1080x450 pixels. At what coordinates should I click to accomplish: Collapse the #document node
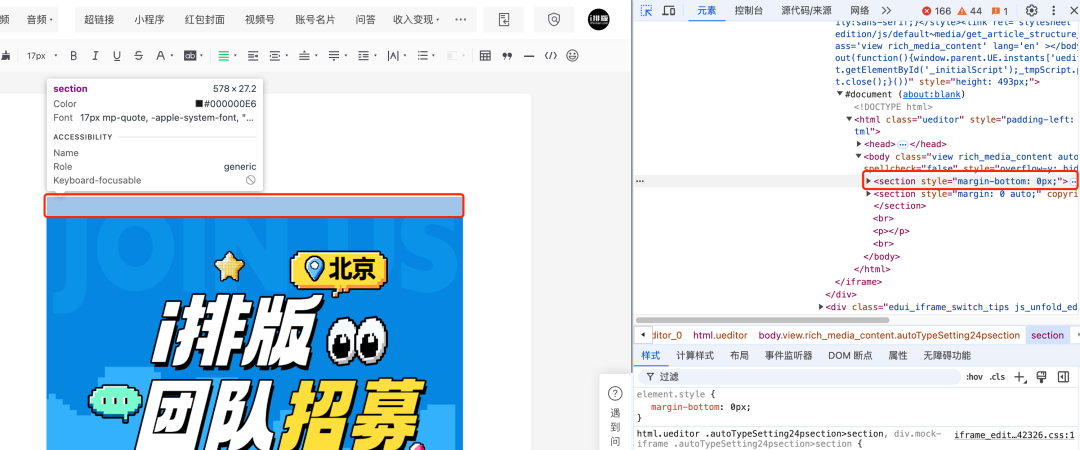(x=840, y=94)
